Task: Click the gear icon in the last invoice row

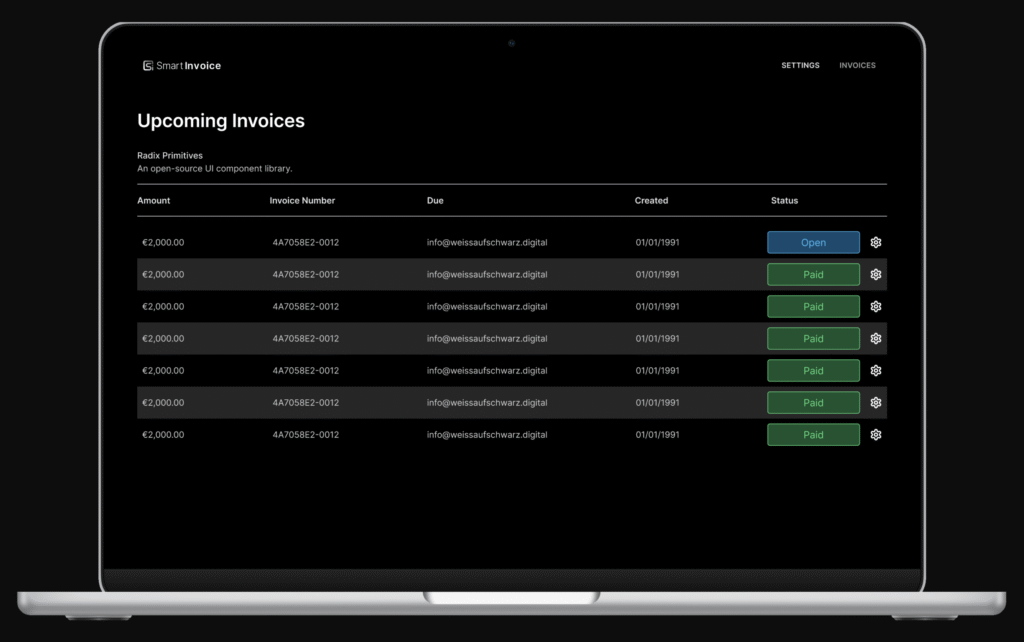Action: (x=876, y=435)
